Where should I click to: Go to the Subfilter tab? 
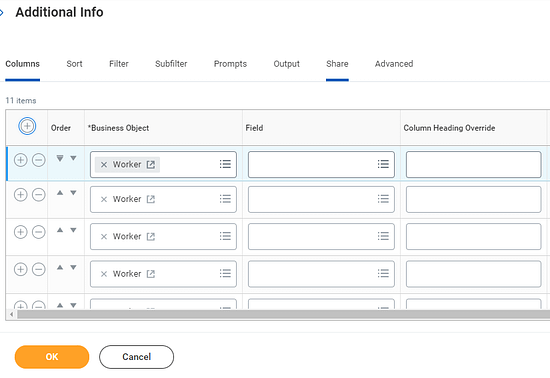pyautogui.click(x=171, y=64)
